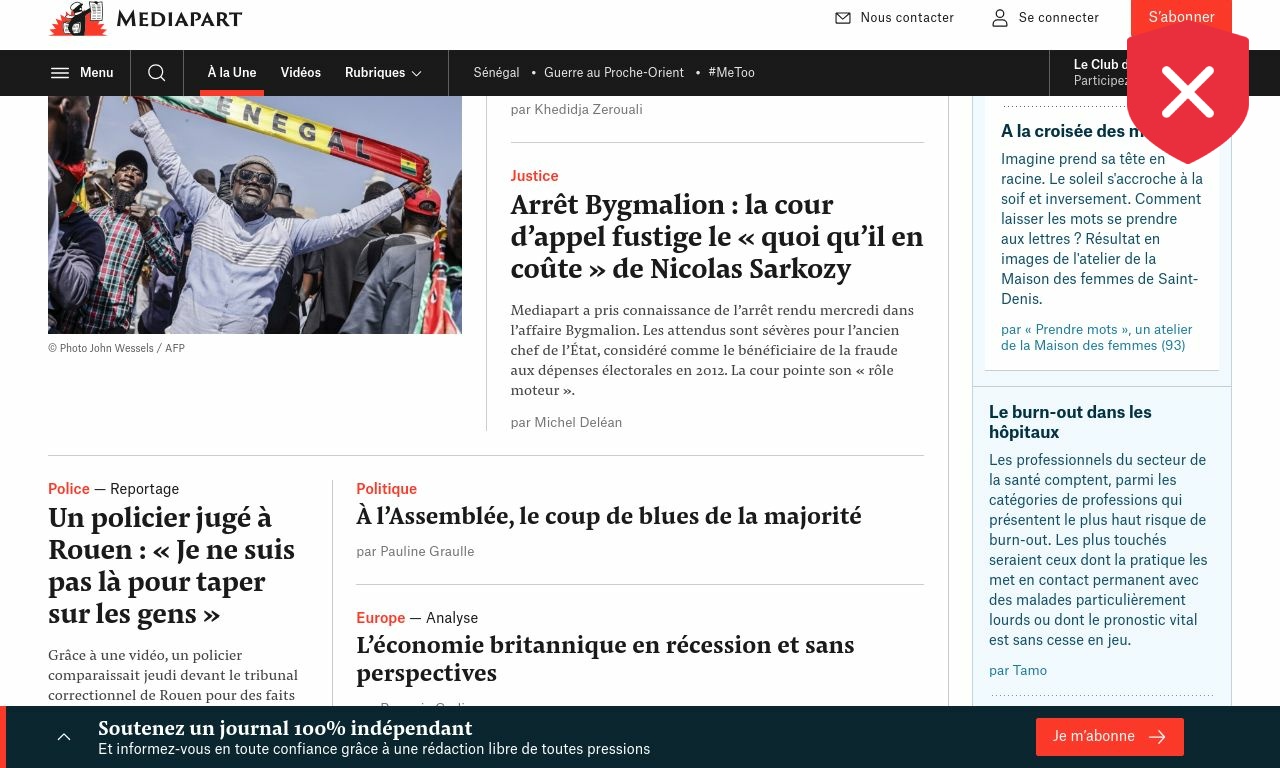Screen dimensions: 1280x768
Task: Click the Soutenez un journal 100% indépendant text
Action: tap(285, 728)
